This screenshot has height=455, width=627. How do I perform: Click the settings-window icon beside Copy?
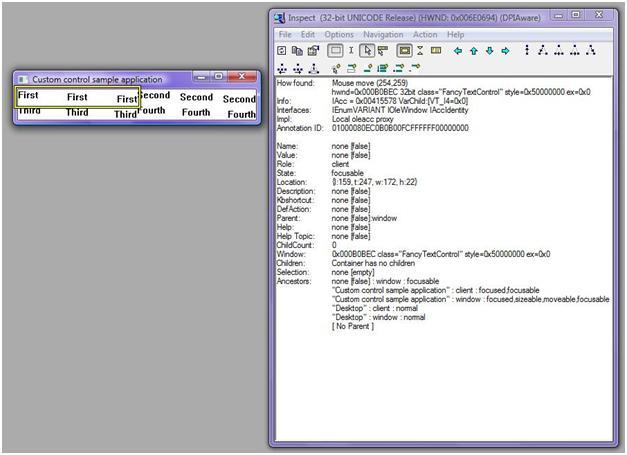click(x=314, y=50)
